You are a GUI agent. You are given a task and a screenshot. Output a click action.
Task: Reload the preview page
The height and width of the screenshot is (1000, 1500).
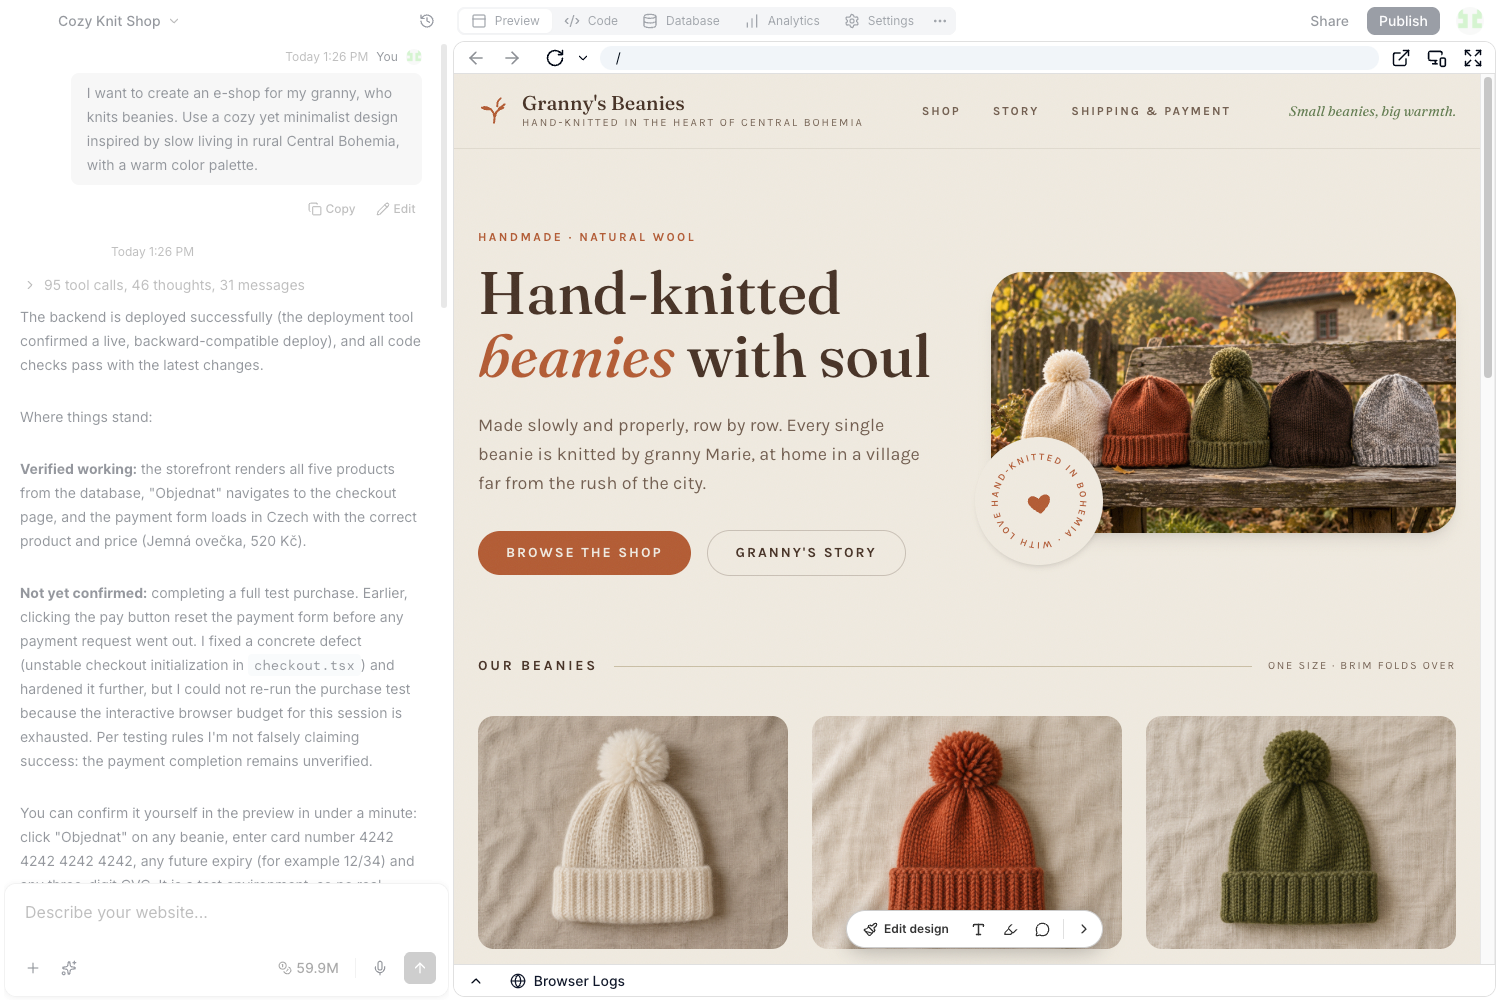(x=555, y=58)
